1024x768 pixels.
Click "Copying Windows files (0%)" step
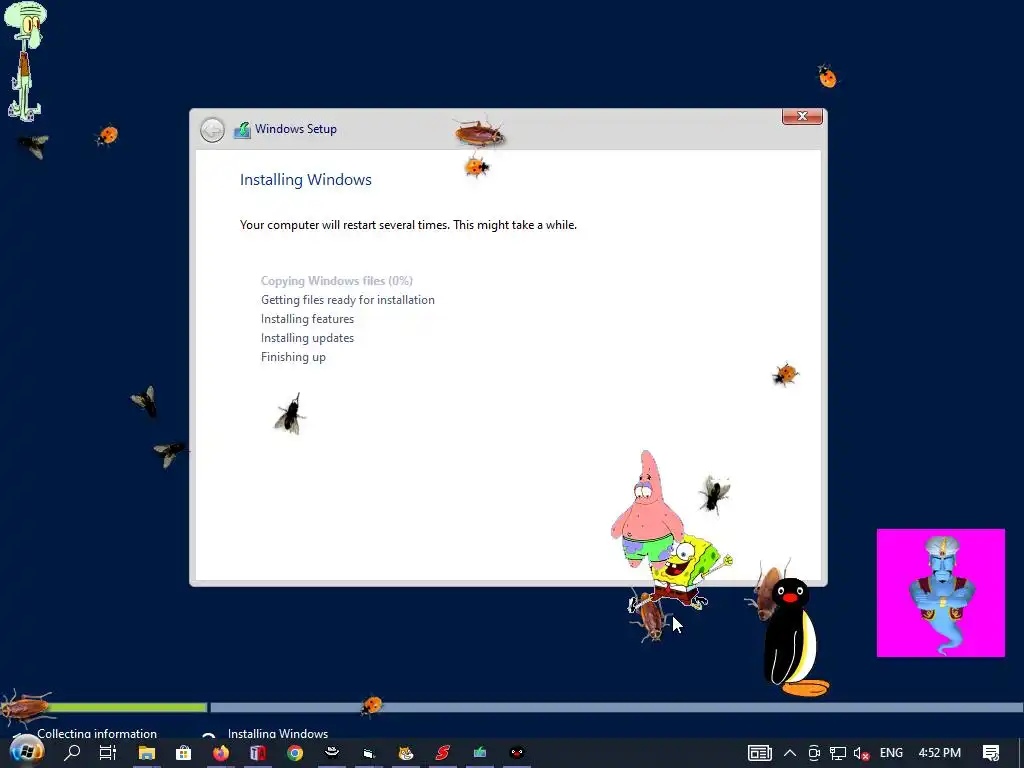click(337, 281)
